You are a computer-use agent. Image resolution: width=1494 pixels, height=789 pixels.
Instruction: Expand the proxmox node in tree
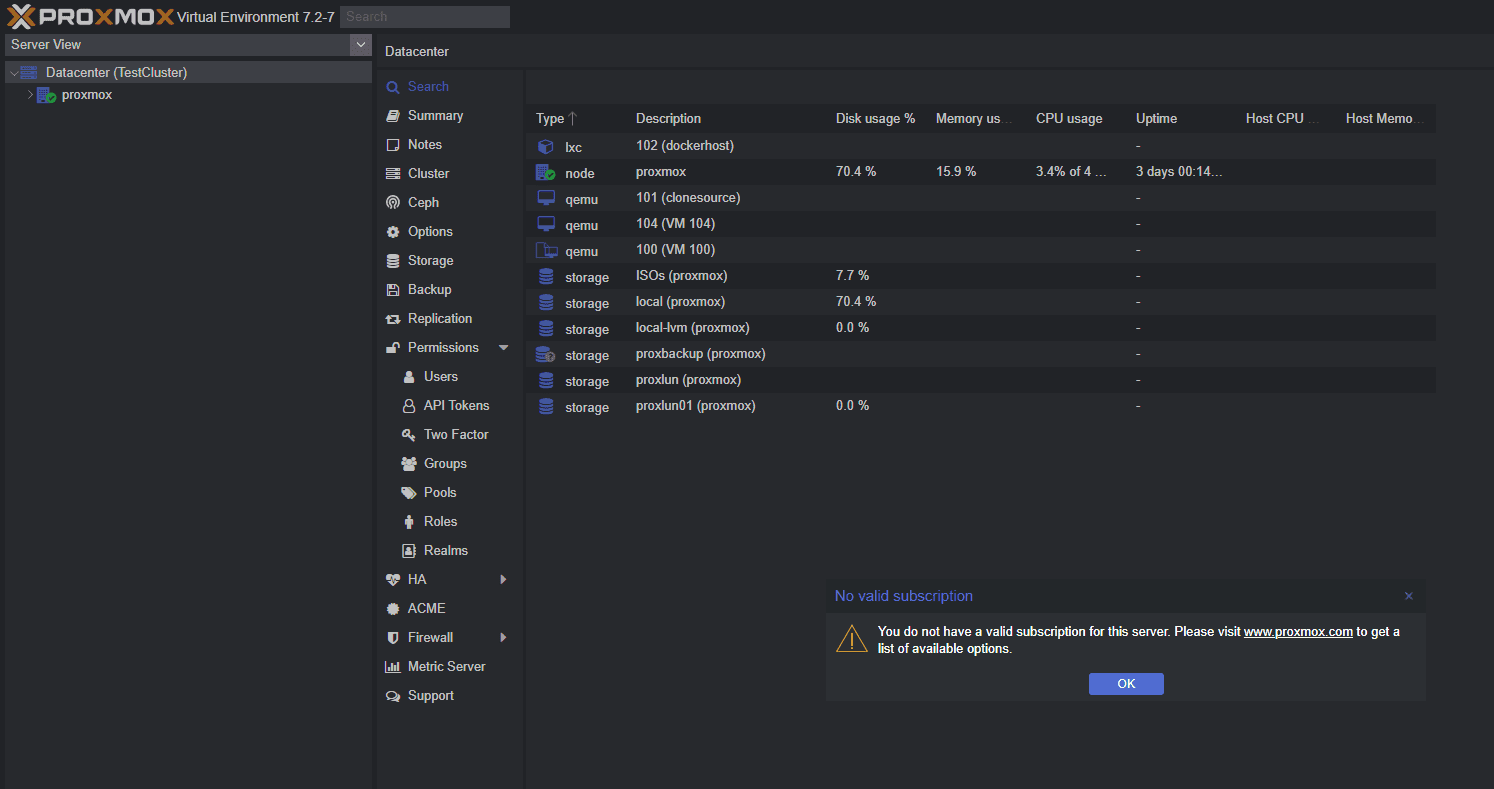click(30, 95)
